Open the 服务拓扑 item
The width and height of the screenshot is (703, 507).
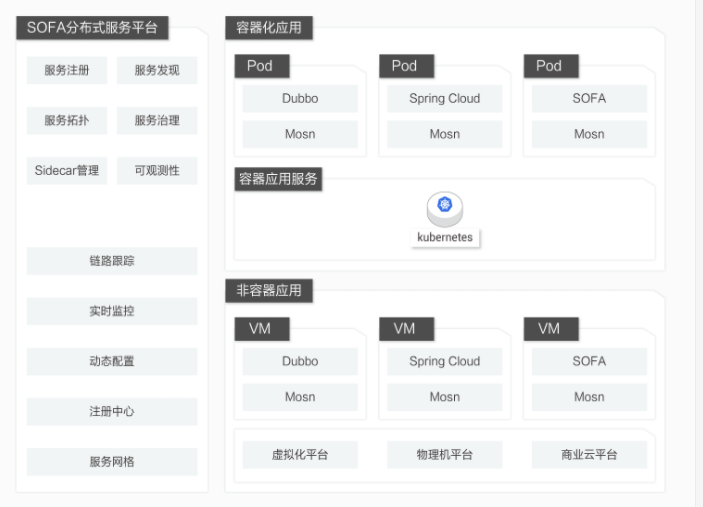pyautogui.click(x=67, y=120)
